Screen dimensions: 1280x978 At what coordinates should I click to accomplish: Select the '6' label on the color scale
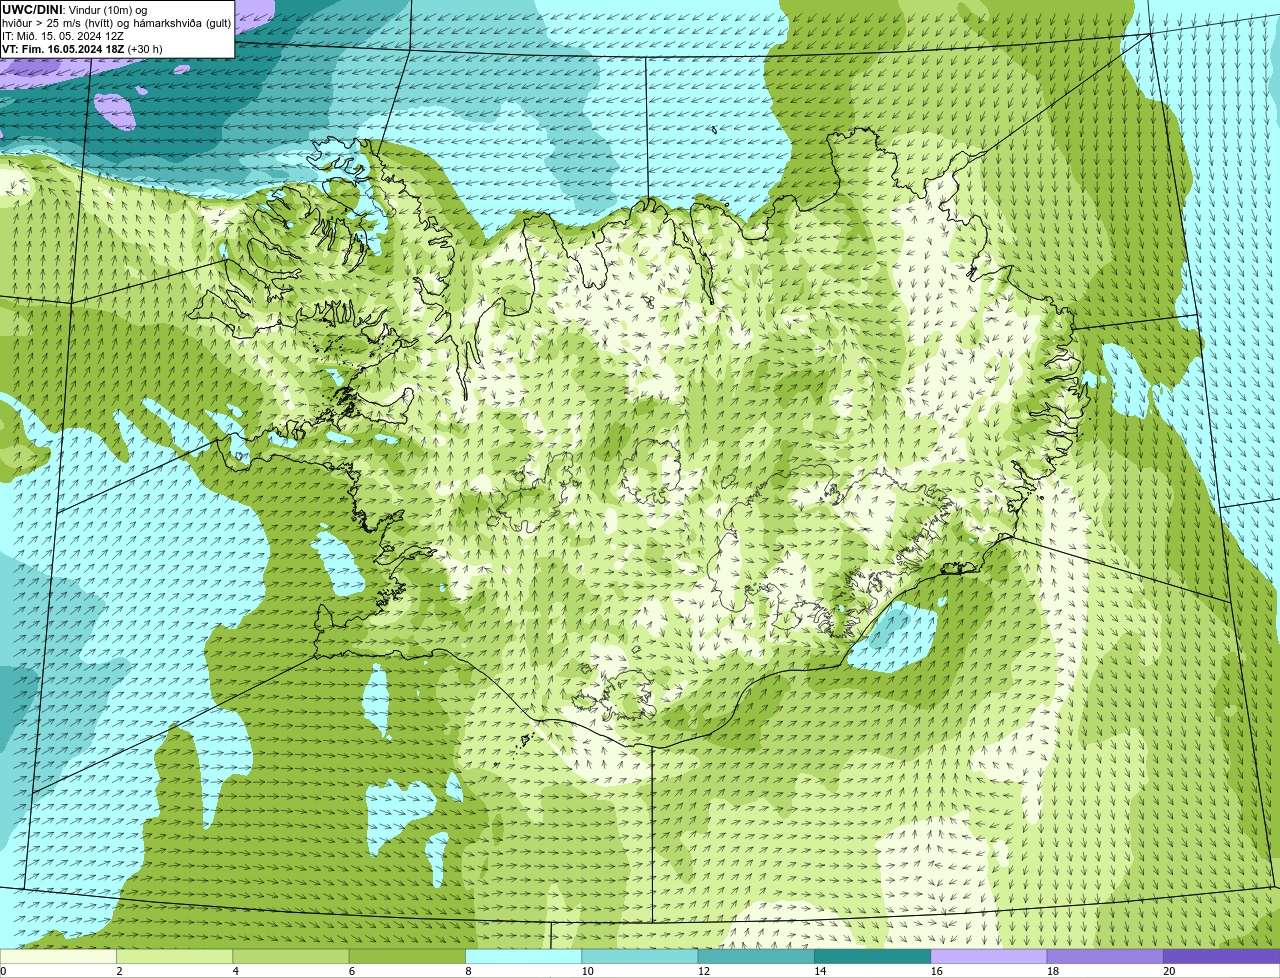tap(352, 971)
